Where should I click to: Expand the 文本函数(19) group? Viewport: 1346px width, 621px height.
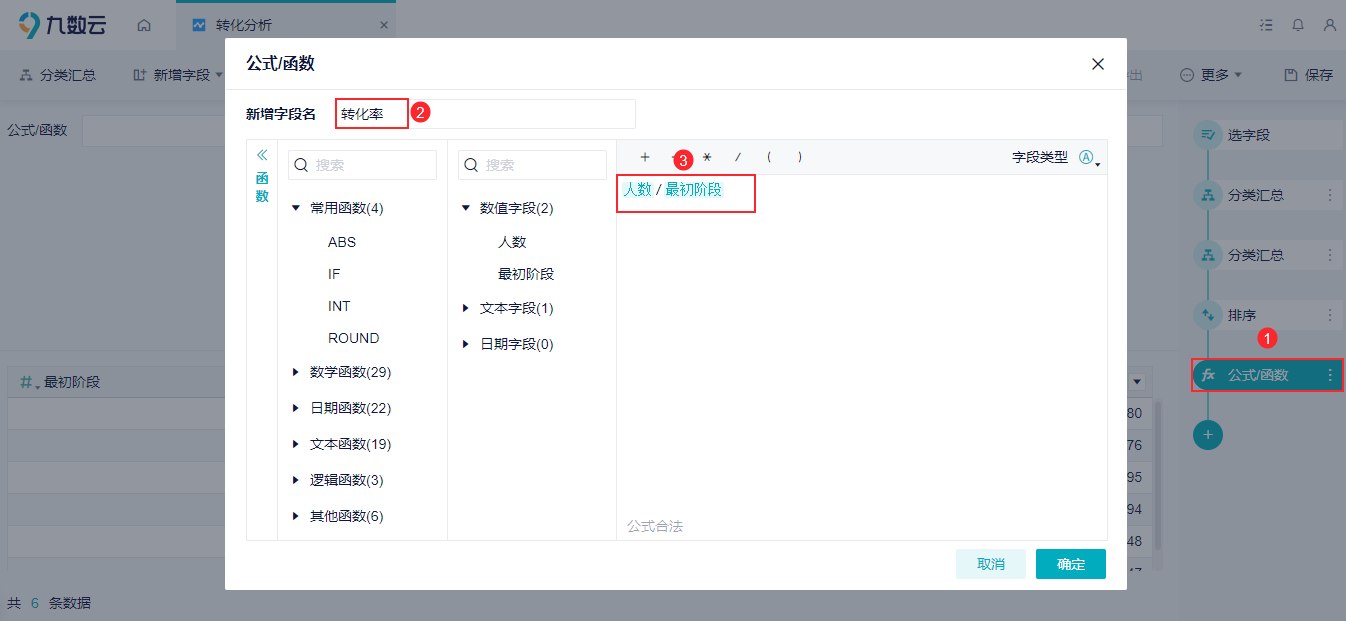(x=296, y=444)
